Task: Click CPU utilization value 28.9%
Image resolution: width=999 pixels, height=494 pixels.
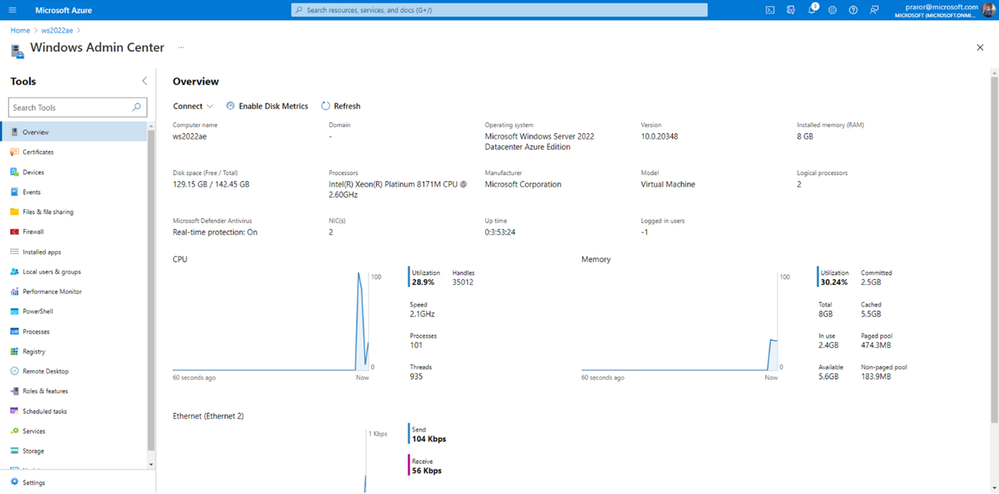Action: click(x=423, y=282)
